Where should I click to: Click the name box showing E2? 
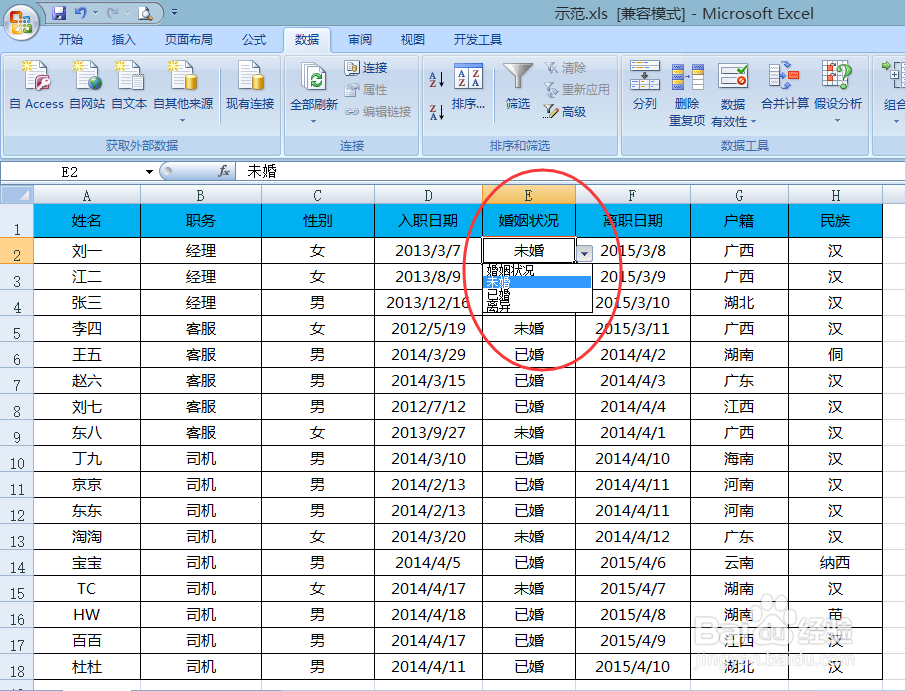coord(70,171)
